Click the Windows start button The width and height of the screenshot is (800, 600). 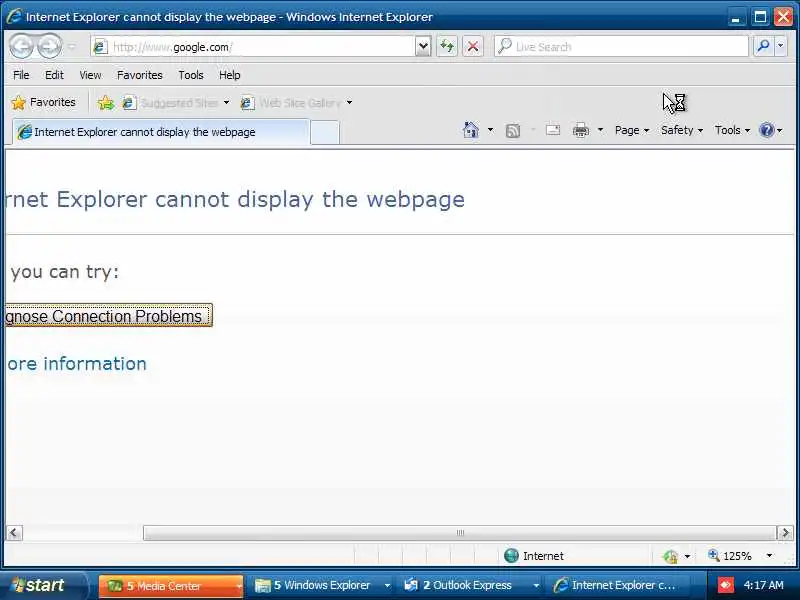(43, 585)
